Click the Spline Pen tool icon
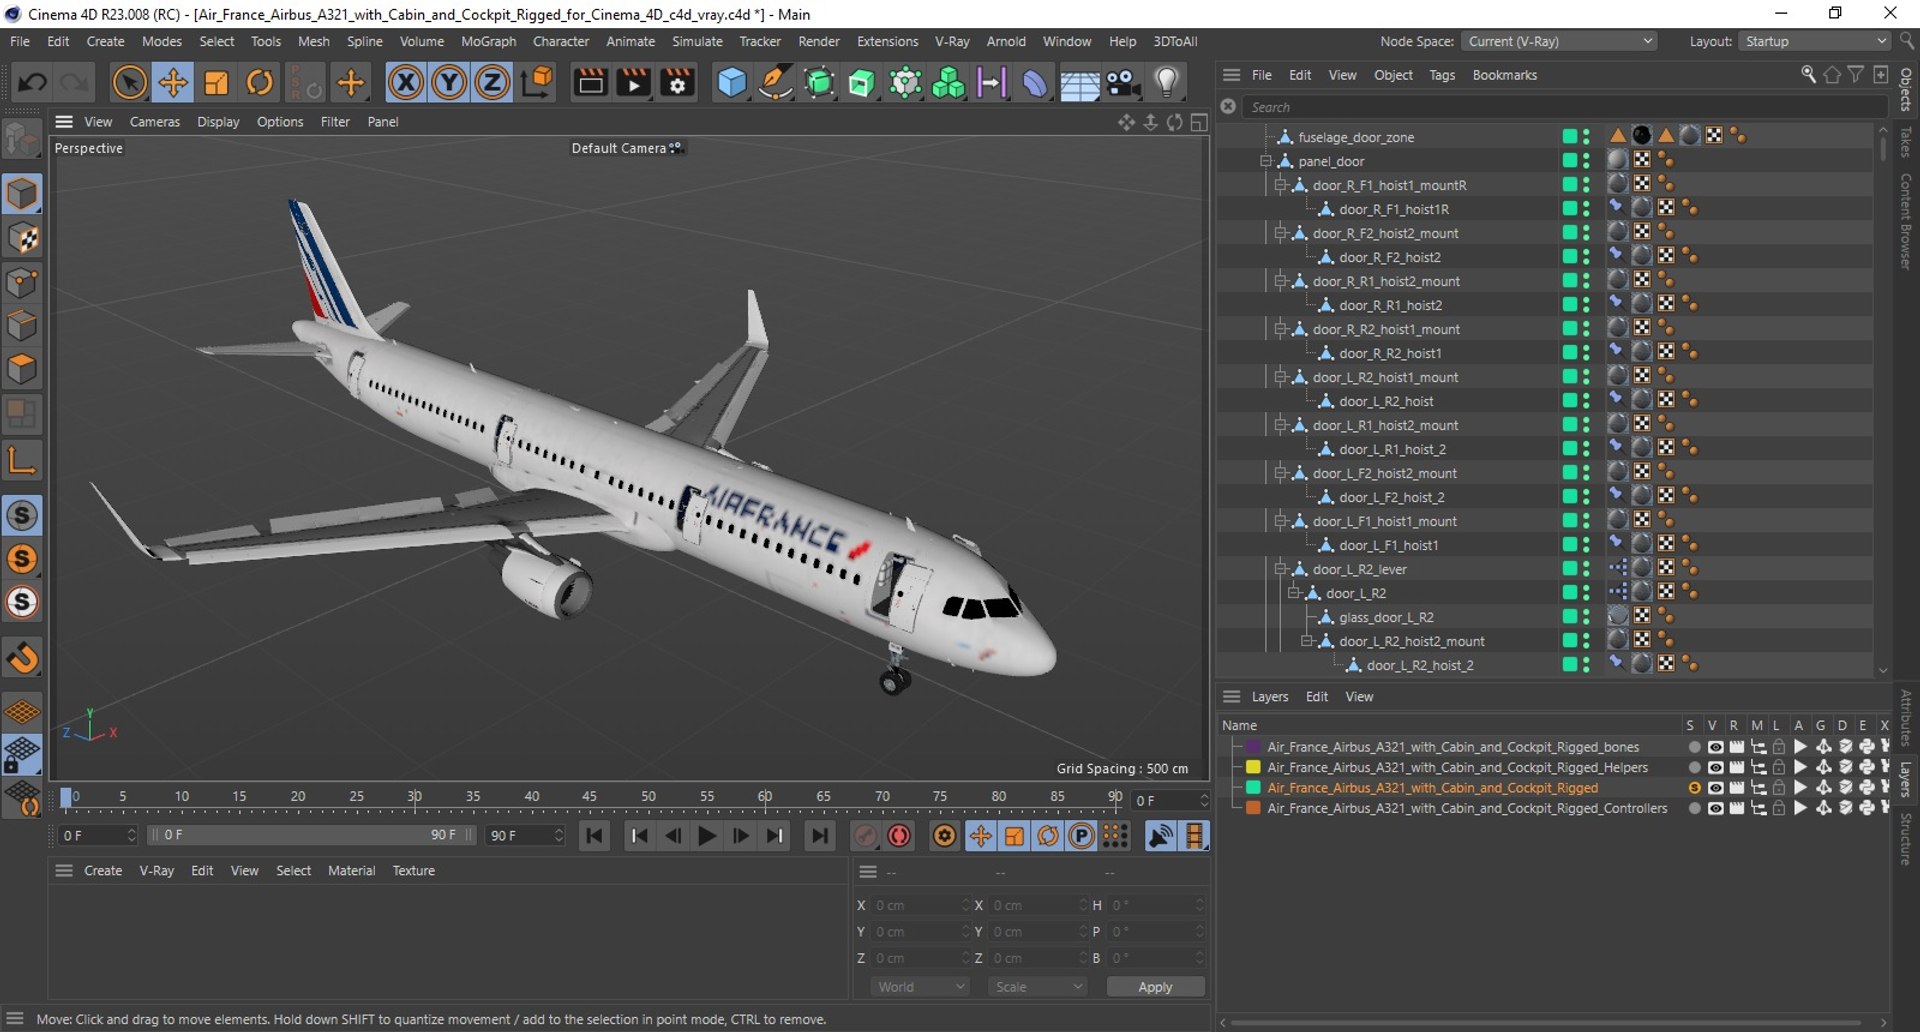Screen dimensions: 1920x1032 [x=776, y=83]
